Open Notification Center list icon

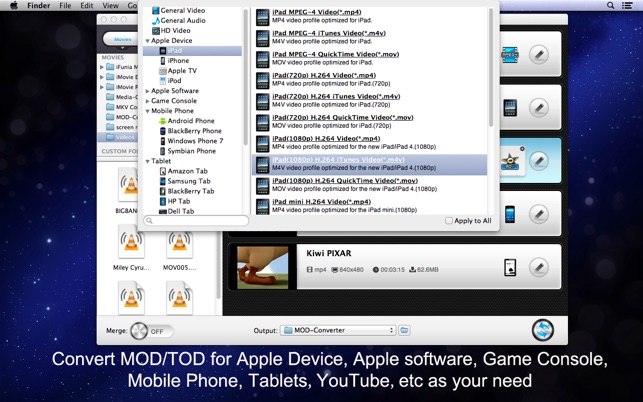(627, 5)
